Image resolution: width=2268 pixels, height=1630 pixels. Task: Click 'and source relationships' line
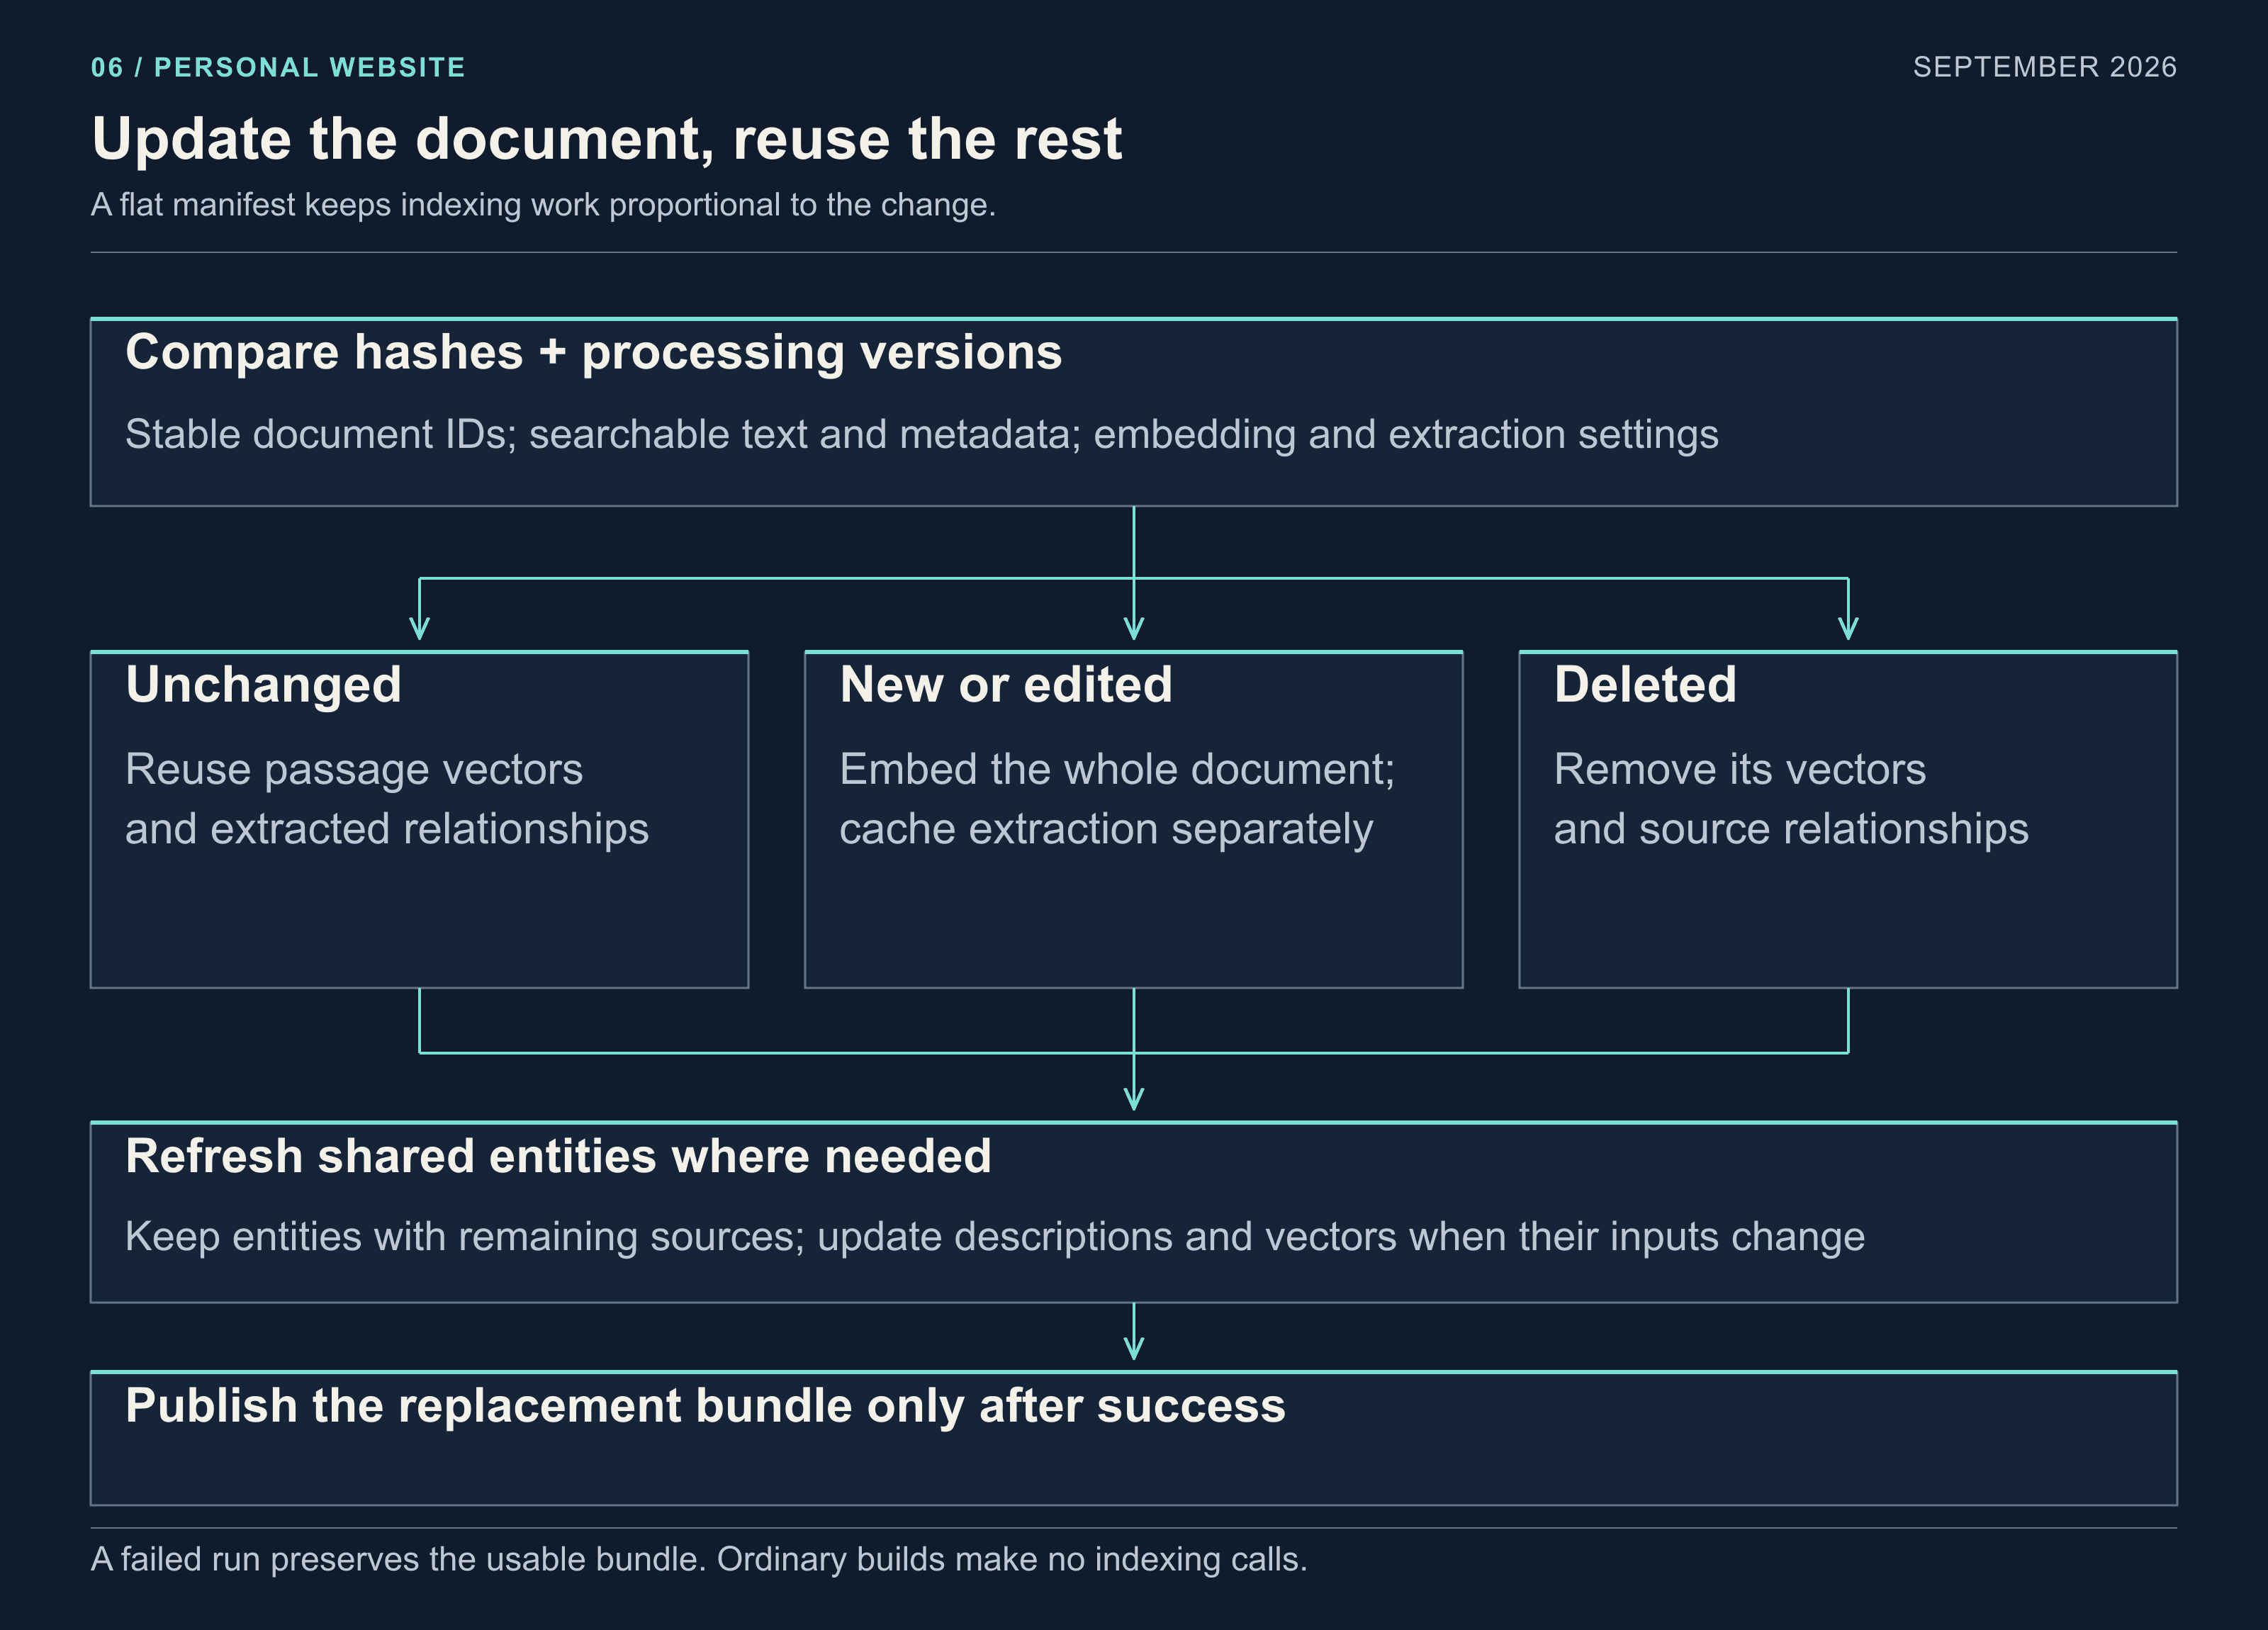1791,830
